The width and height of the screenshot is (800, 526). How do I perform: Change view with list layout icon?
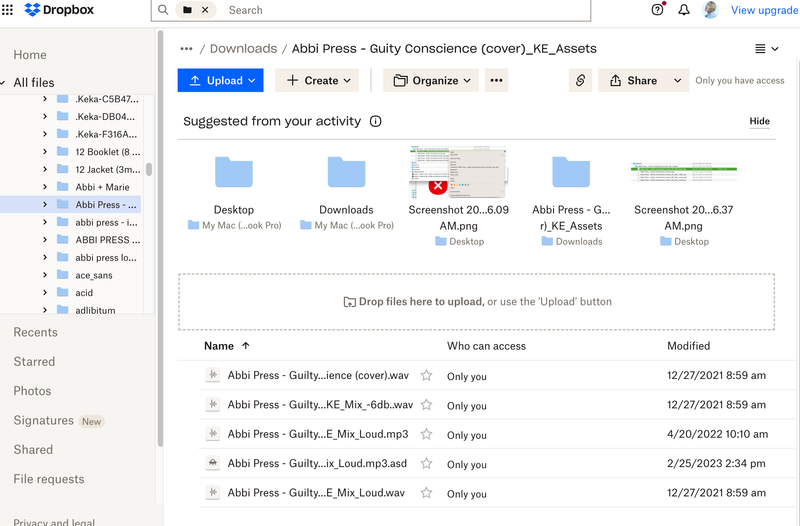pyautogui.click(x=766, y=49)
